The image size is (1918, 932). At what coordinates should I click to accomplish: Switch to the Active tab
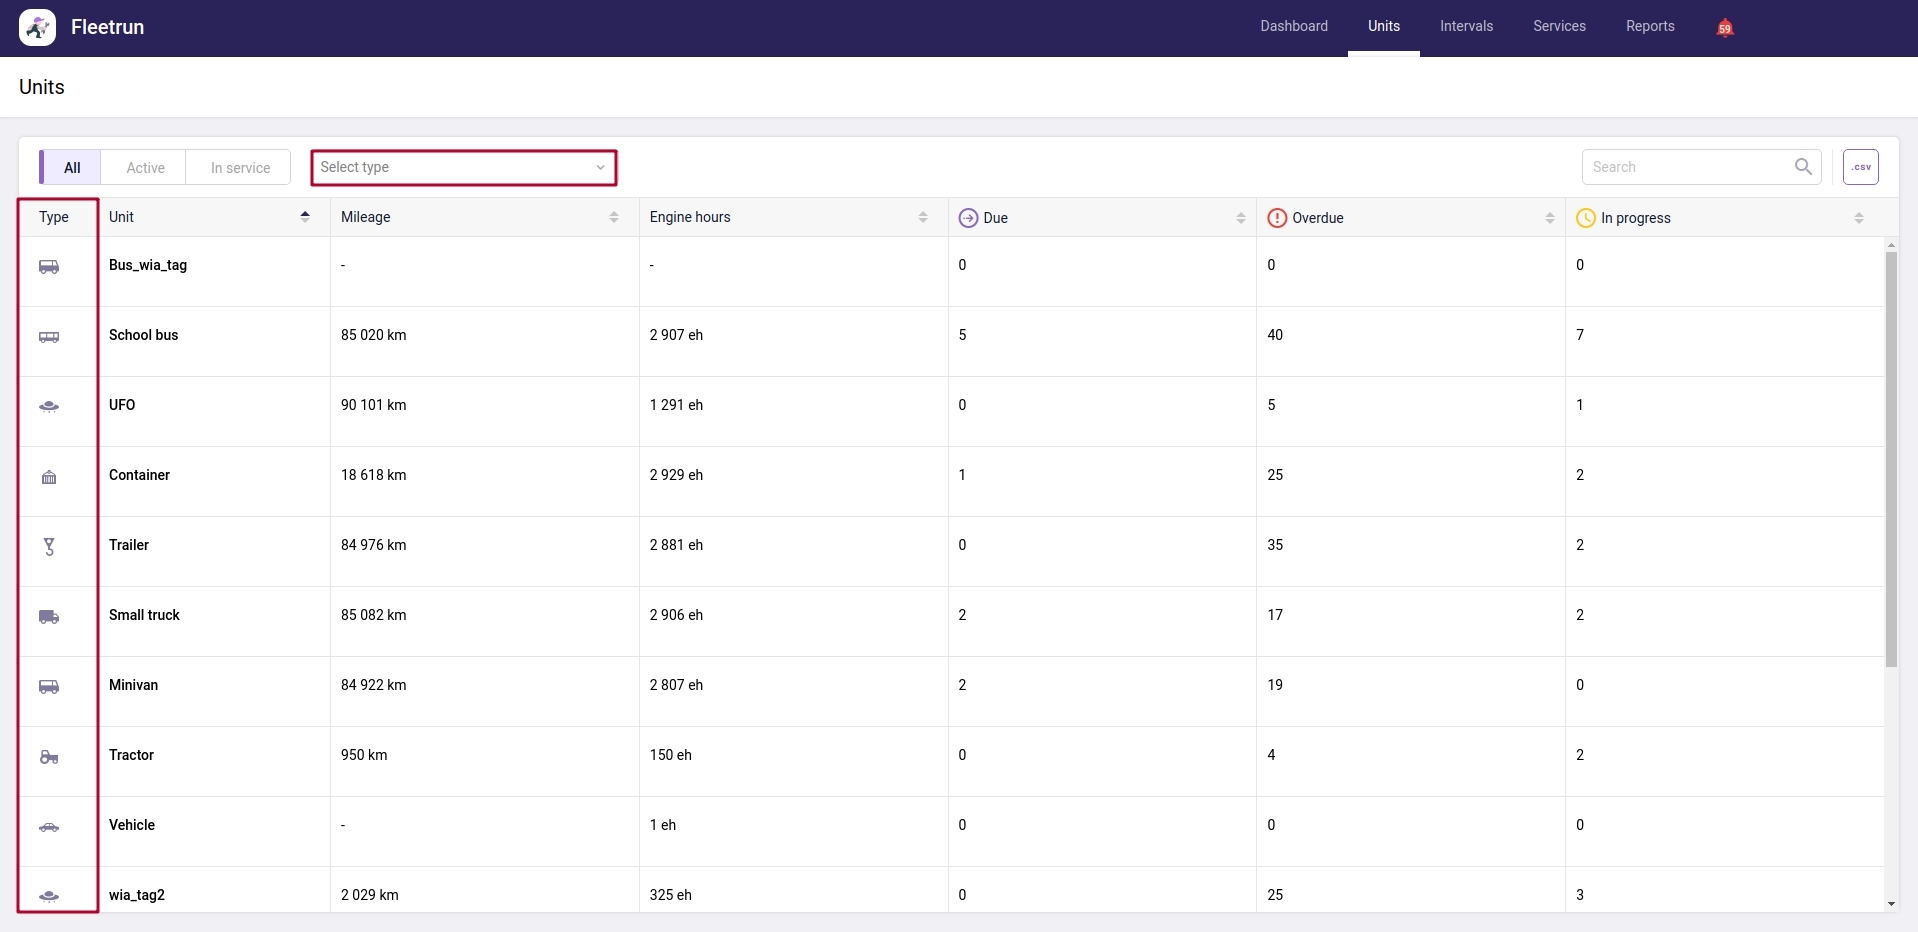[144, 167]
